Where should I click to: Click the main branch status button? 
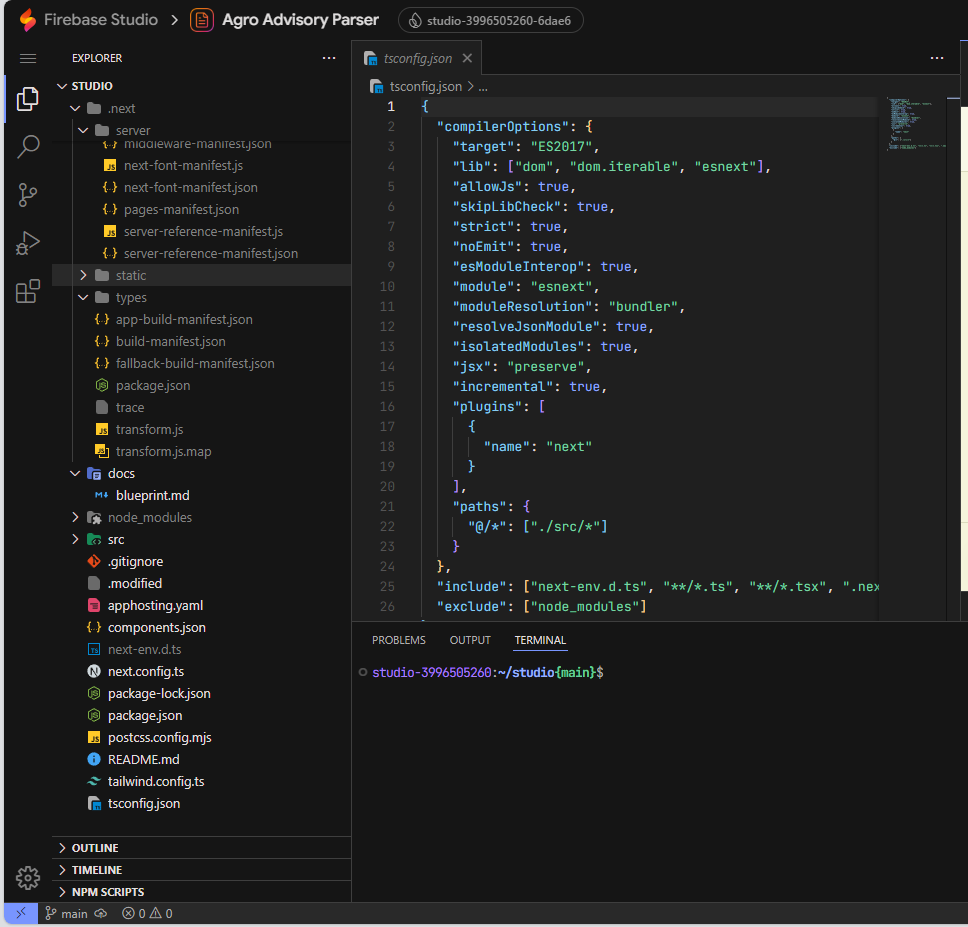[x=67, y=913]
